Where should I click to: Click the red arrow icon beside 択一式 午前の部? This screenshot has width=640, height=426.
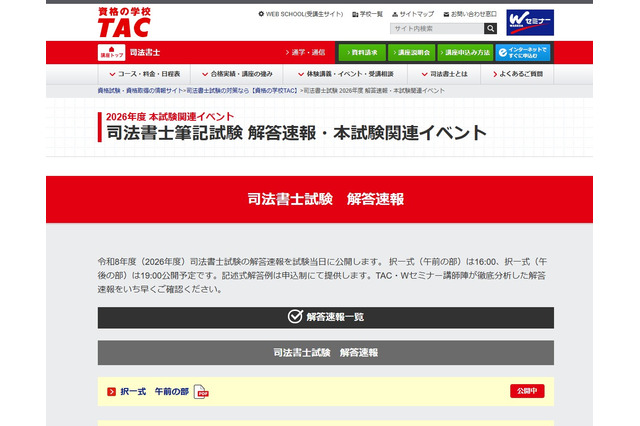[x=111, y=392]
